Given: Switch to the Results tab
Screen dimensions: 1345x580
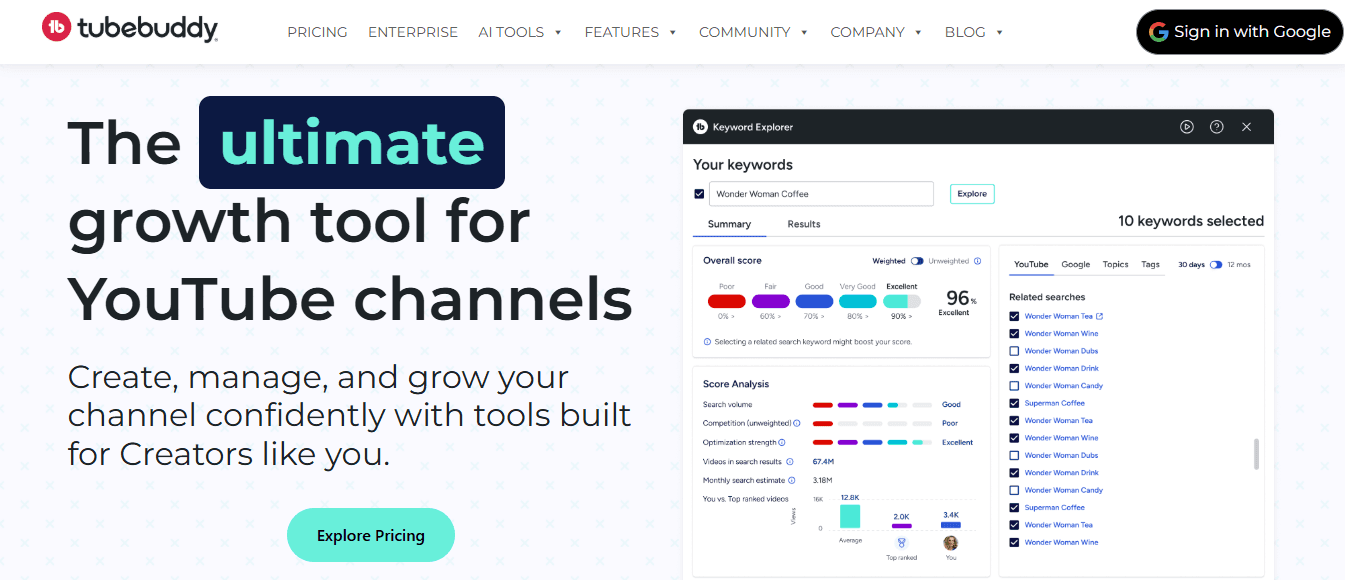Looking at the screenshot, I should click(x=803, y=224).
